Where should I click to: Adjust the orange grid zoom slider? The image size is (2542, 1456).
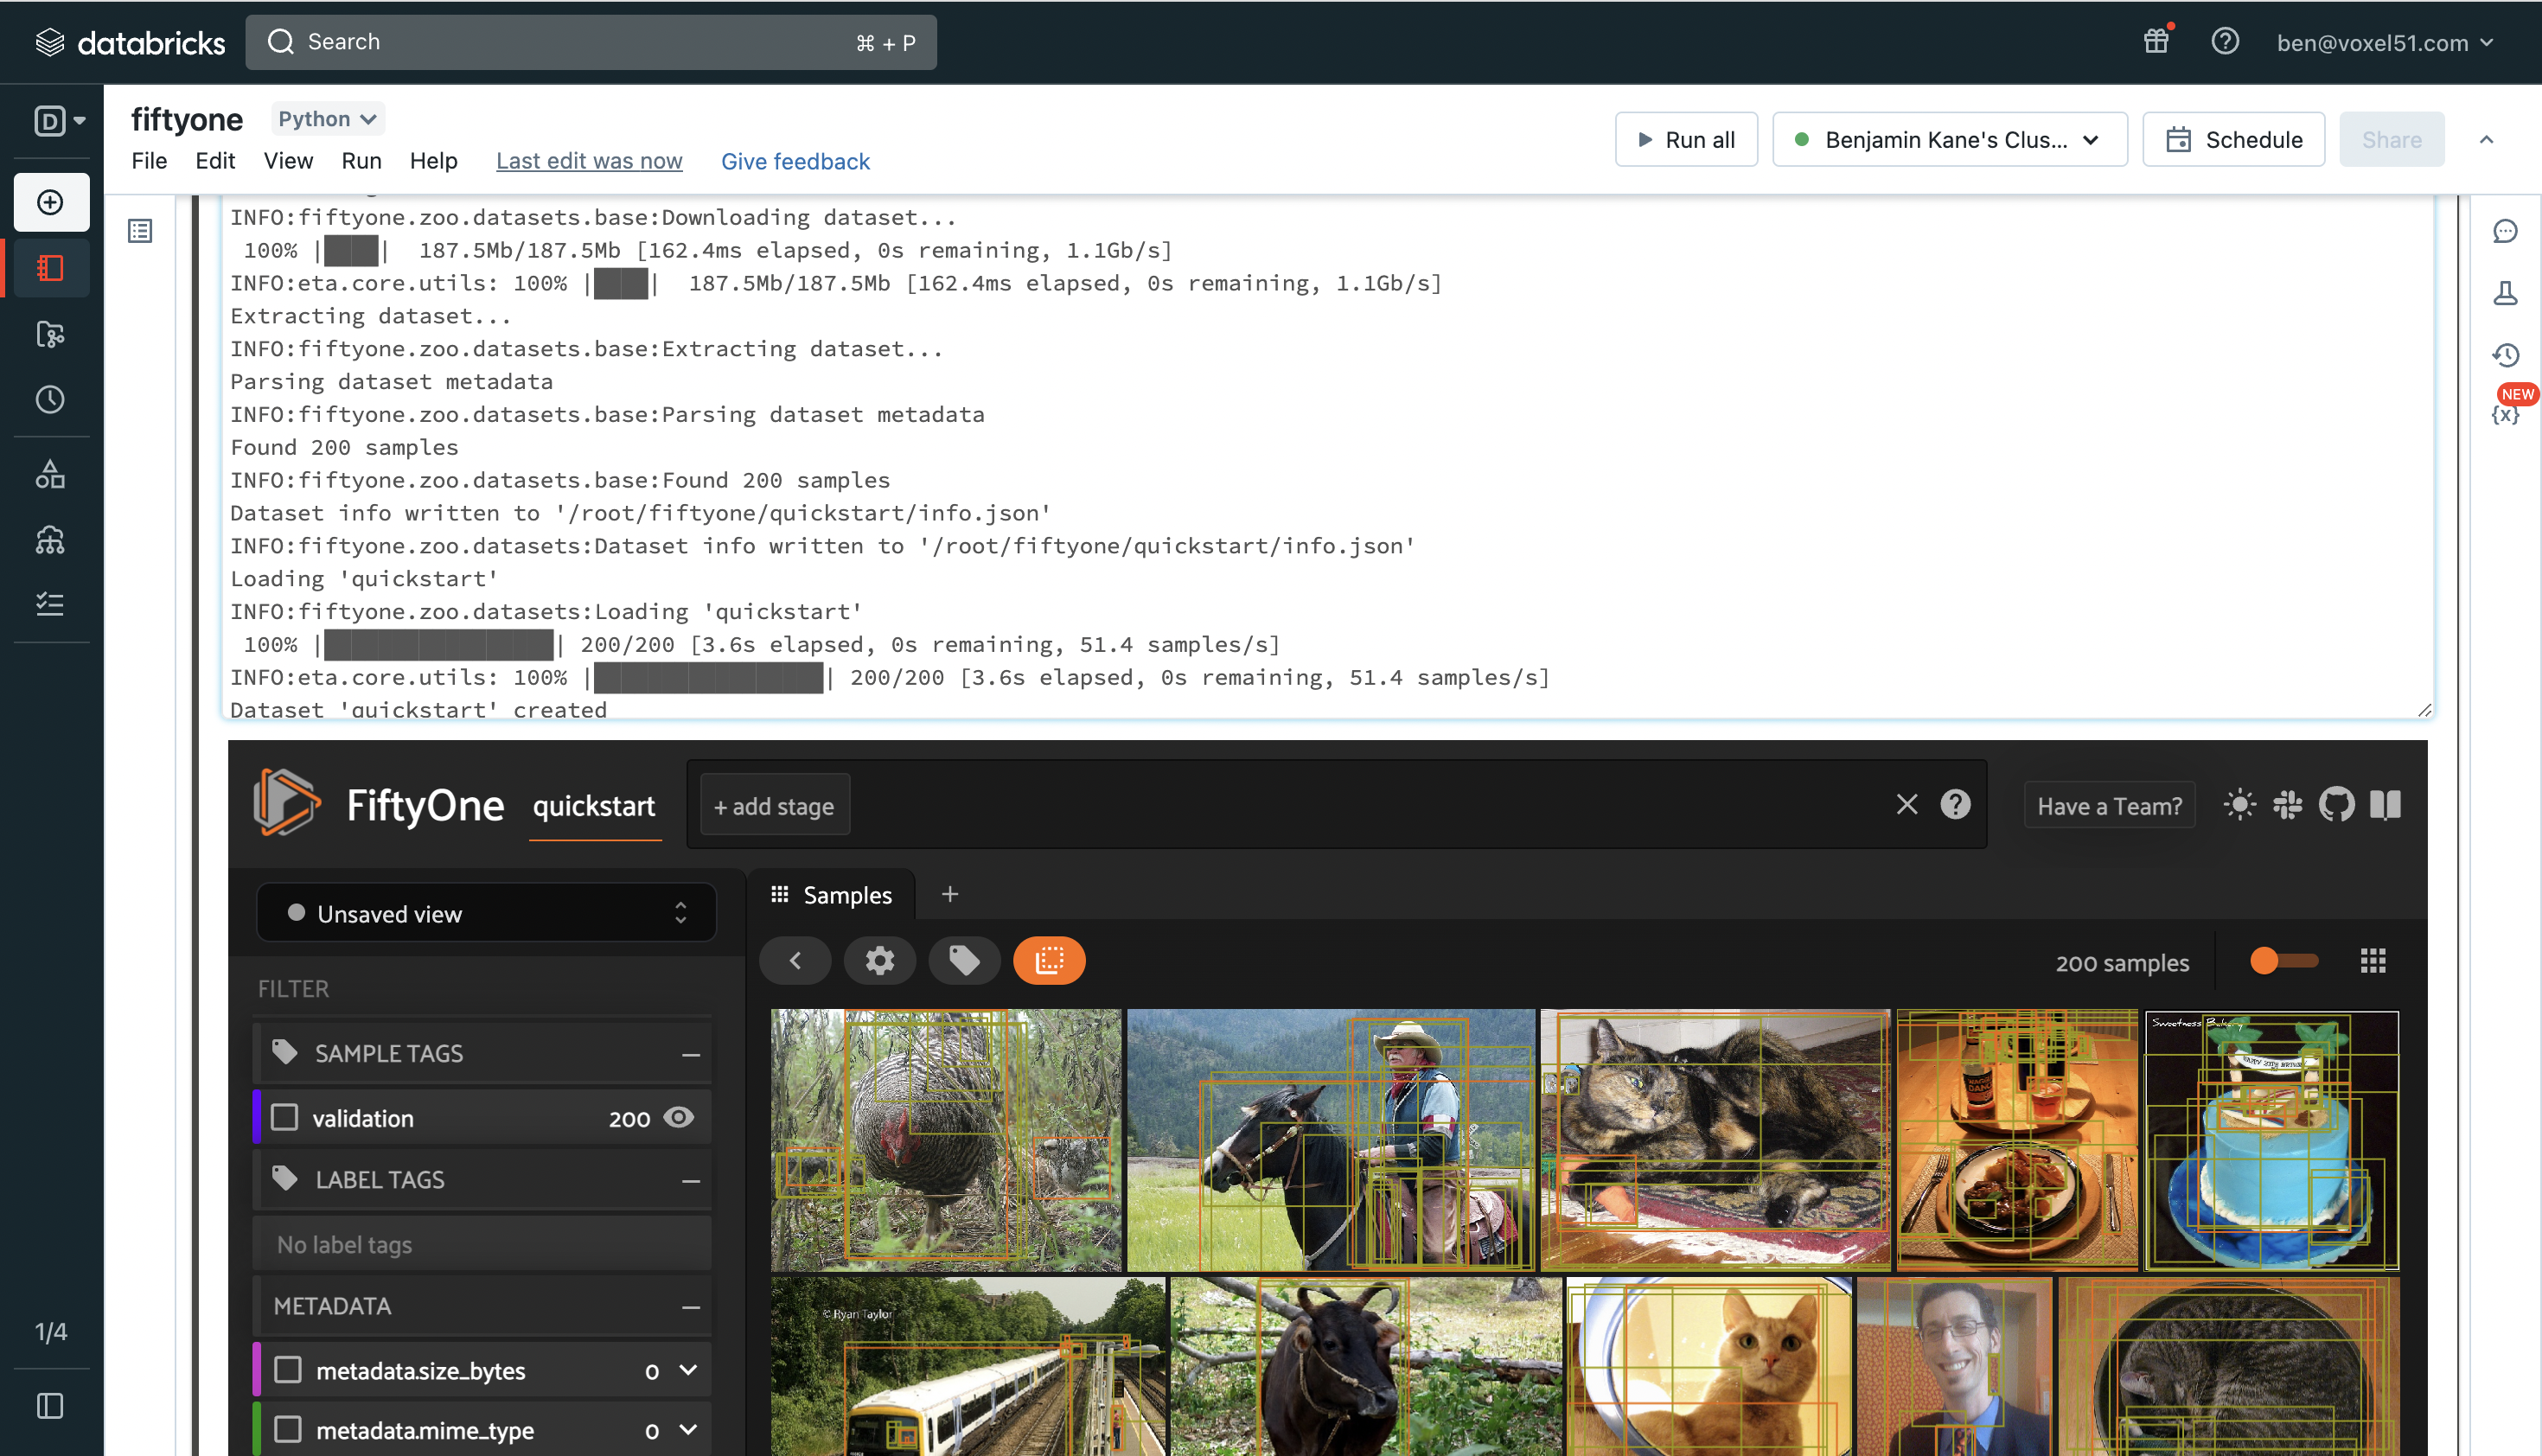coord(2265,961)
